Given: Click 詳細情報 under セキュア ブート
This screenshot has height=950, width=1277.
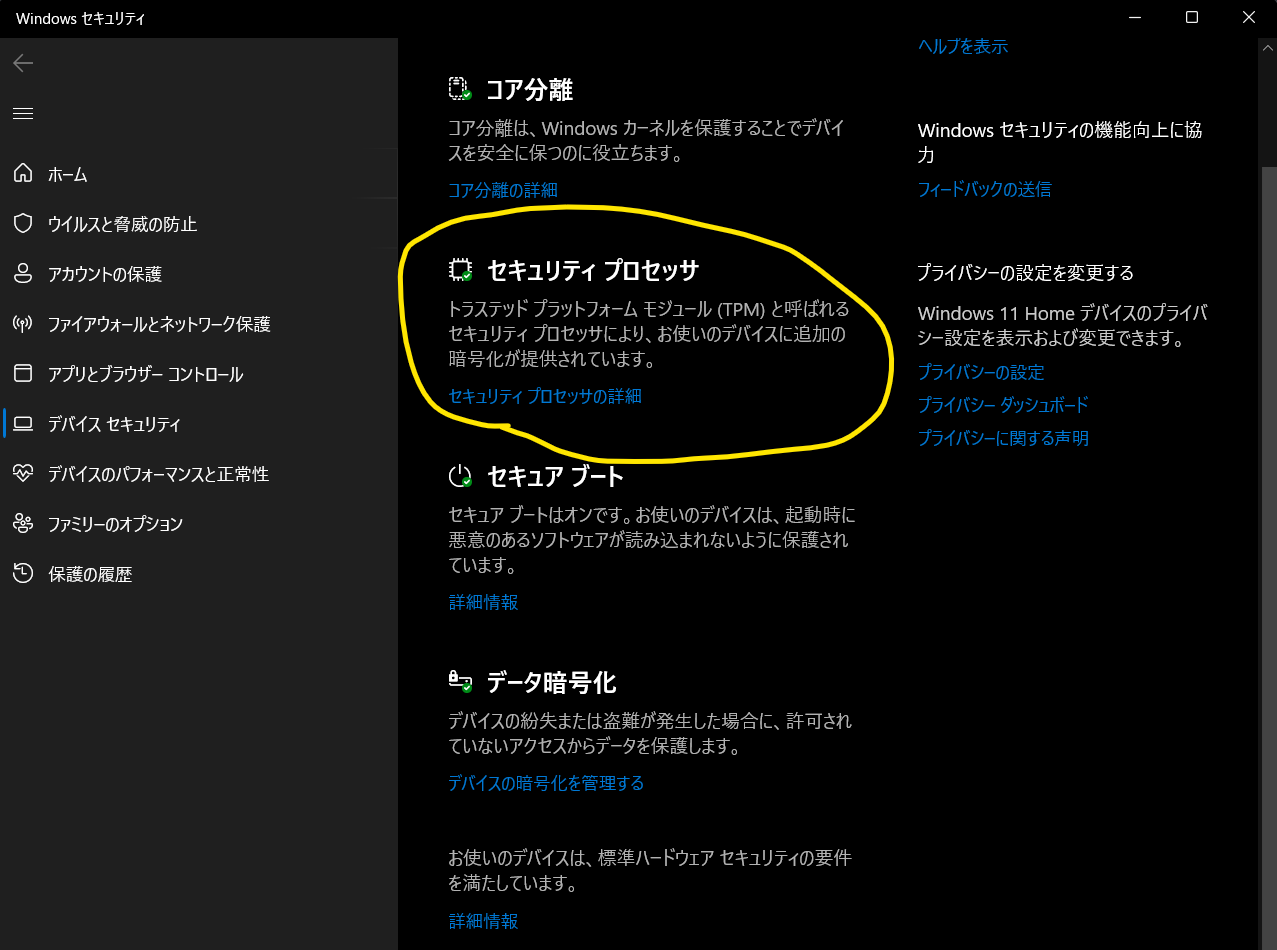Looking at the screenshot, I should click(483, 602).
